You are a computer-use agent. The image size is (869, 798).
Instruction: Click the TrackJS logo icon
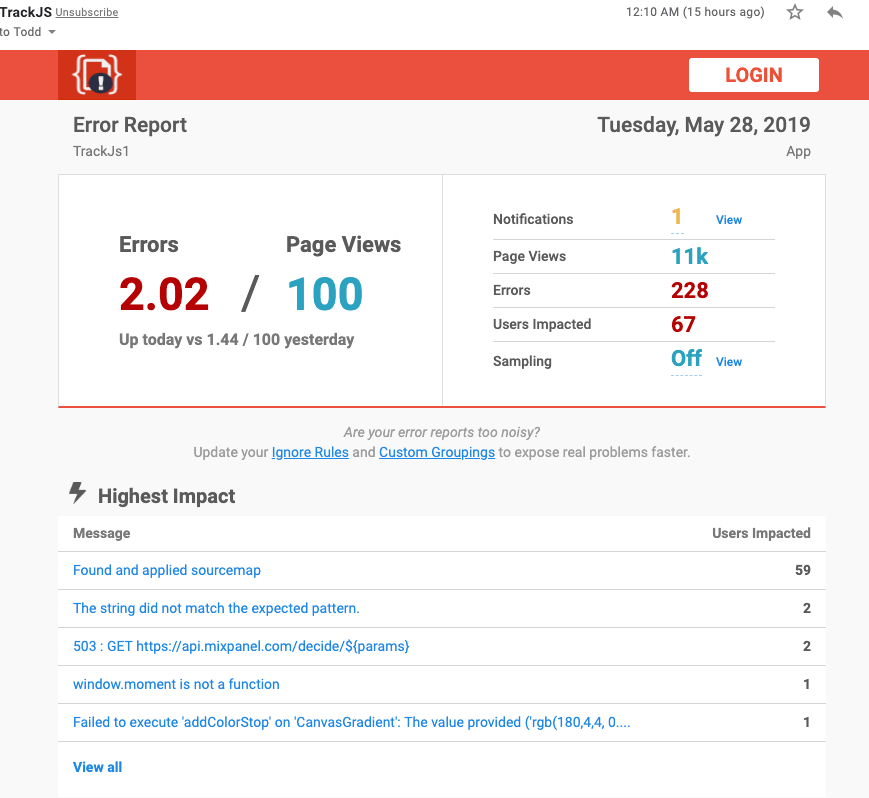tap(97, 75)
